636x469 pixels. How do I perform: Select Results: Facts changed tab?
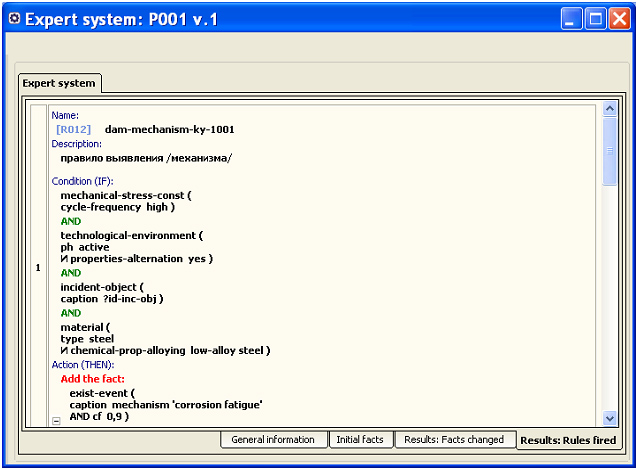click(454, 439)
